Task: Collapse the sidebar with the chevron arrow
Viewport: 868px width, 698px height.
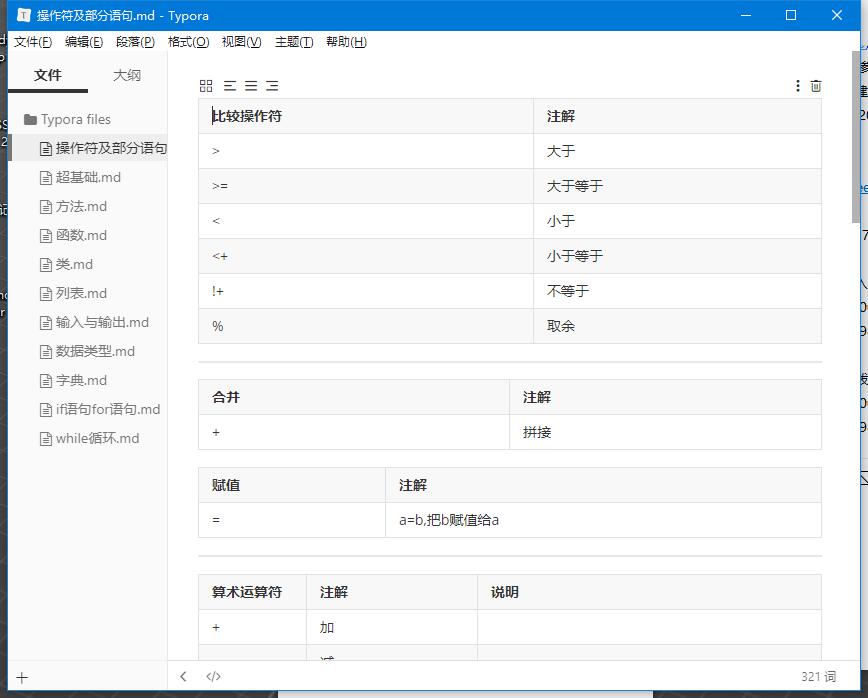Action: tap(183, 677)
